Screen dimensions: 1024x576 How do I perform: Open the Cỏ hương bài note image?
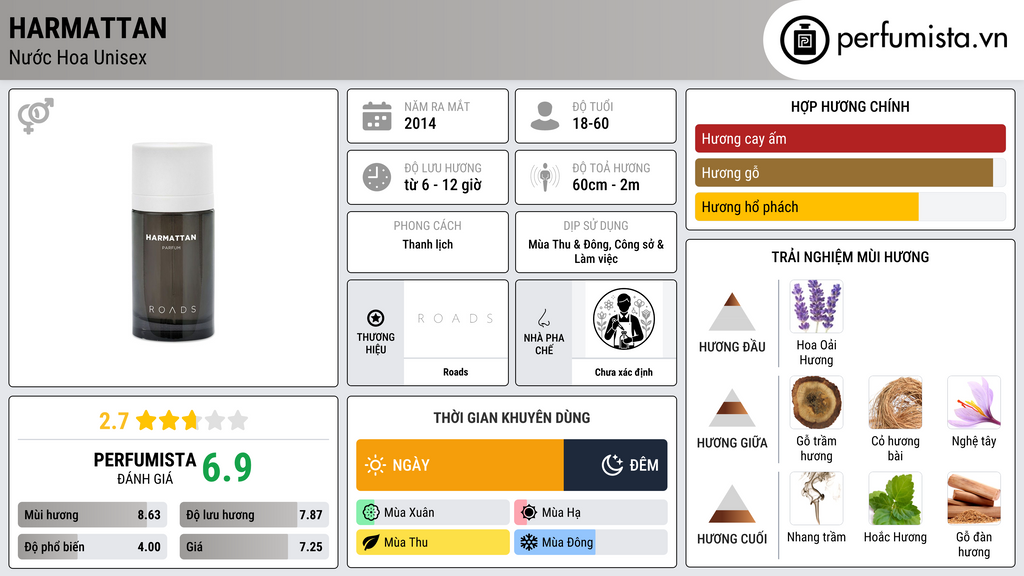[895, 402]
